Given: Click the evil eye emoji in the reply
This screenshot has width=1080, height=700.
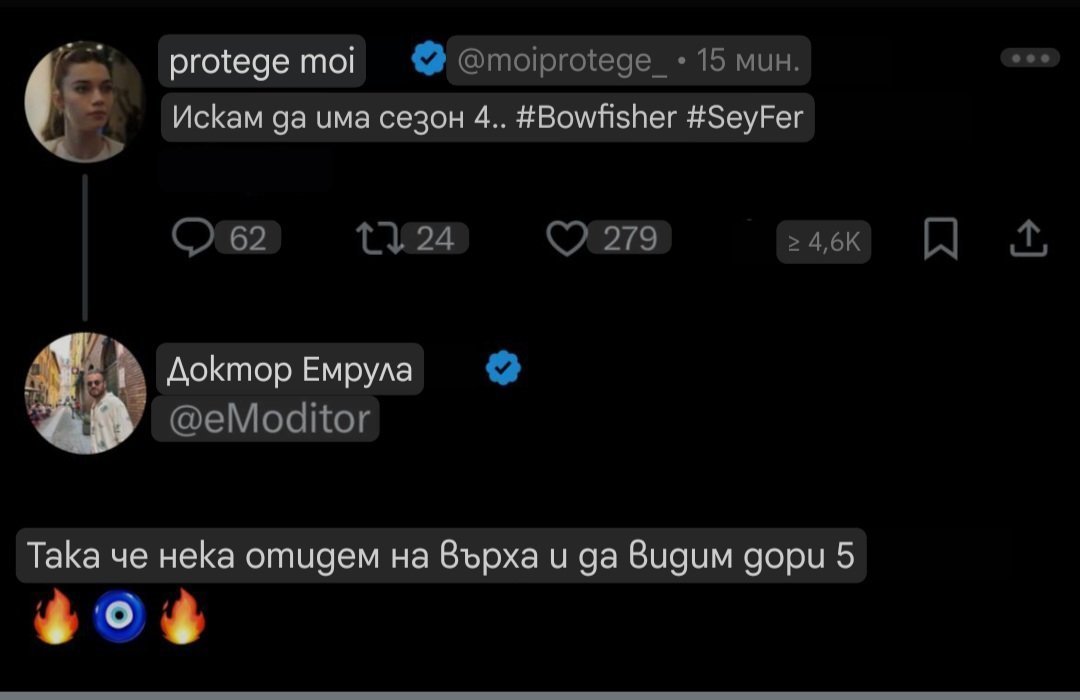Looking at the screenshot, I should pos(119,616).
